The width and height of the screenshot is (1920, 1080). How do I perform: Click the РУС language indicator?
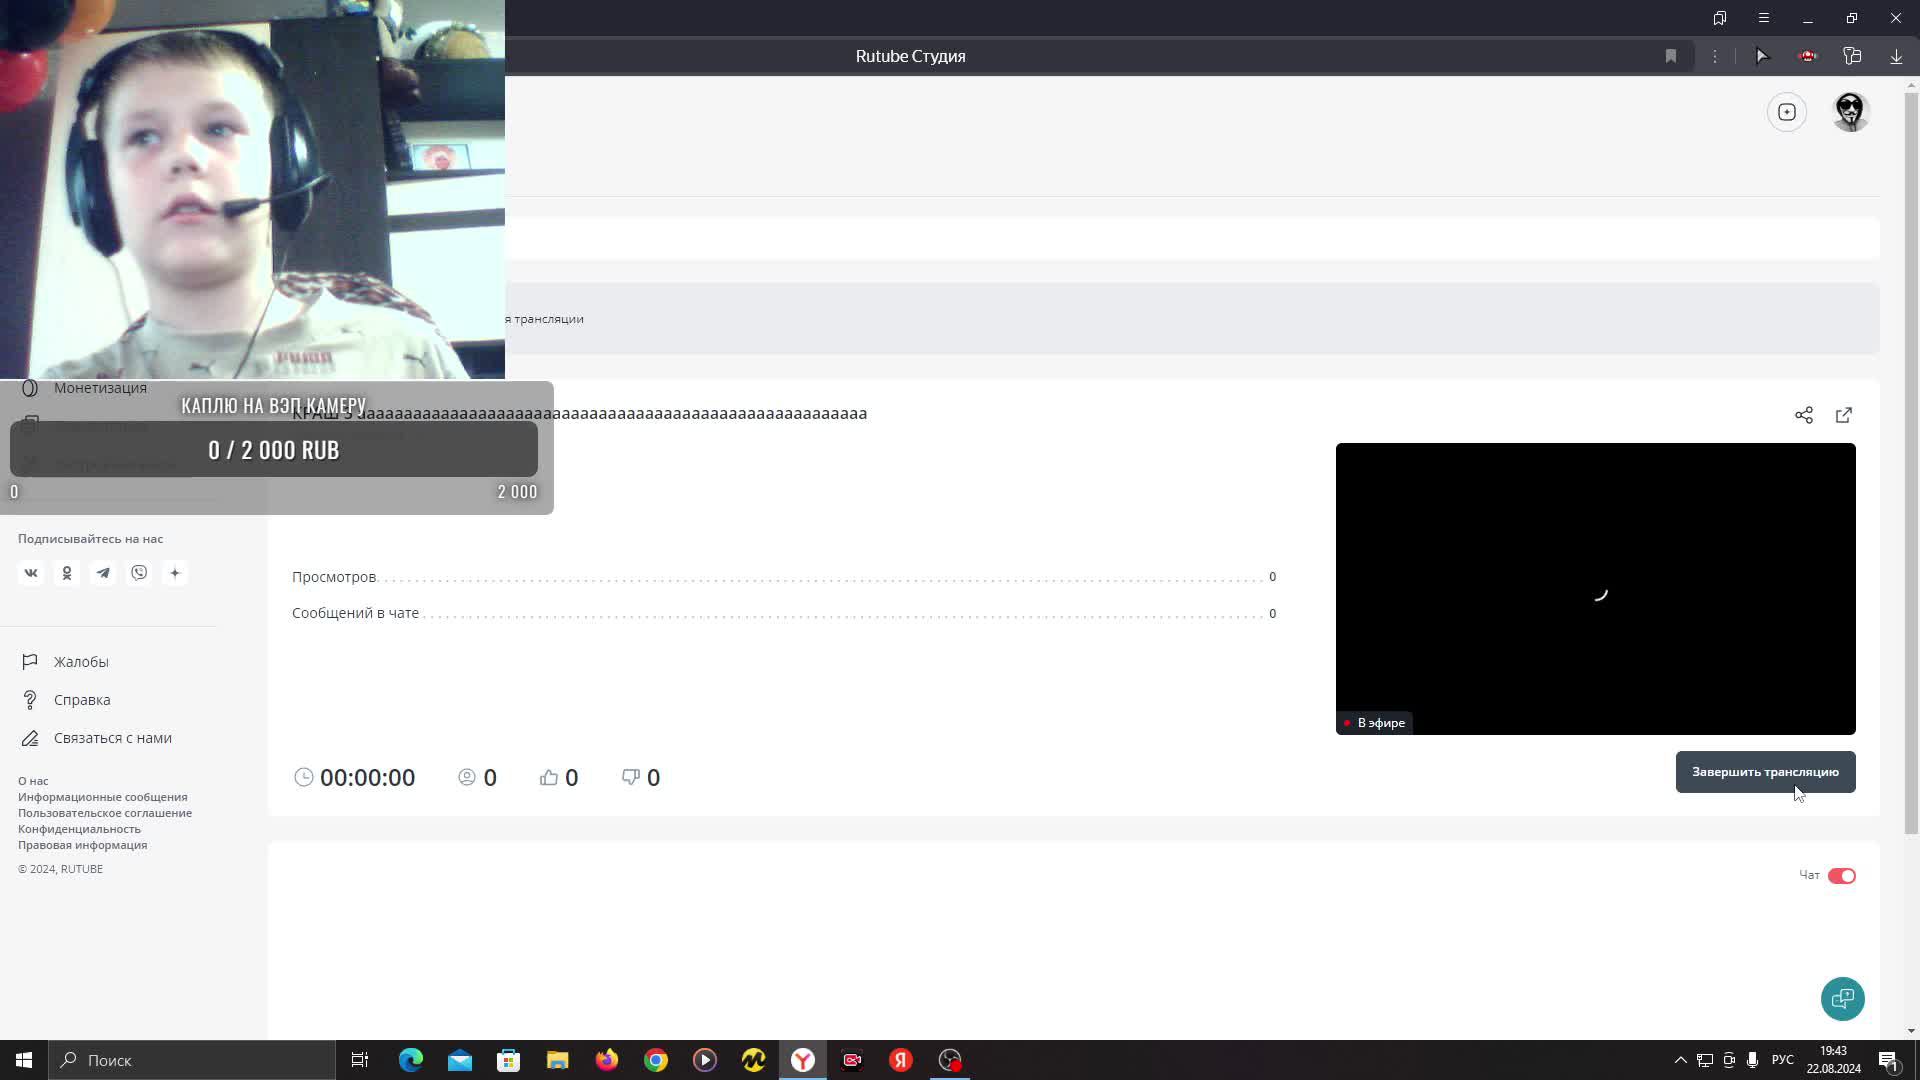coord(1783,1060)
